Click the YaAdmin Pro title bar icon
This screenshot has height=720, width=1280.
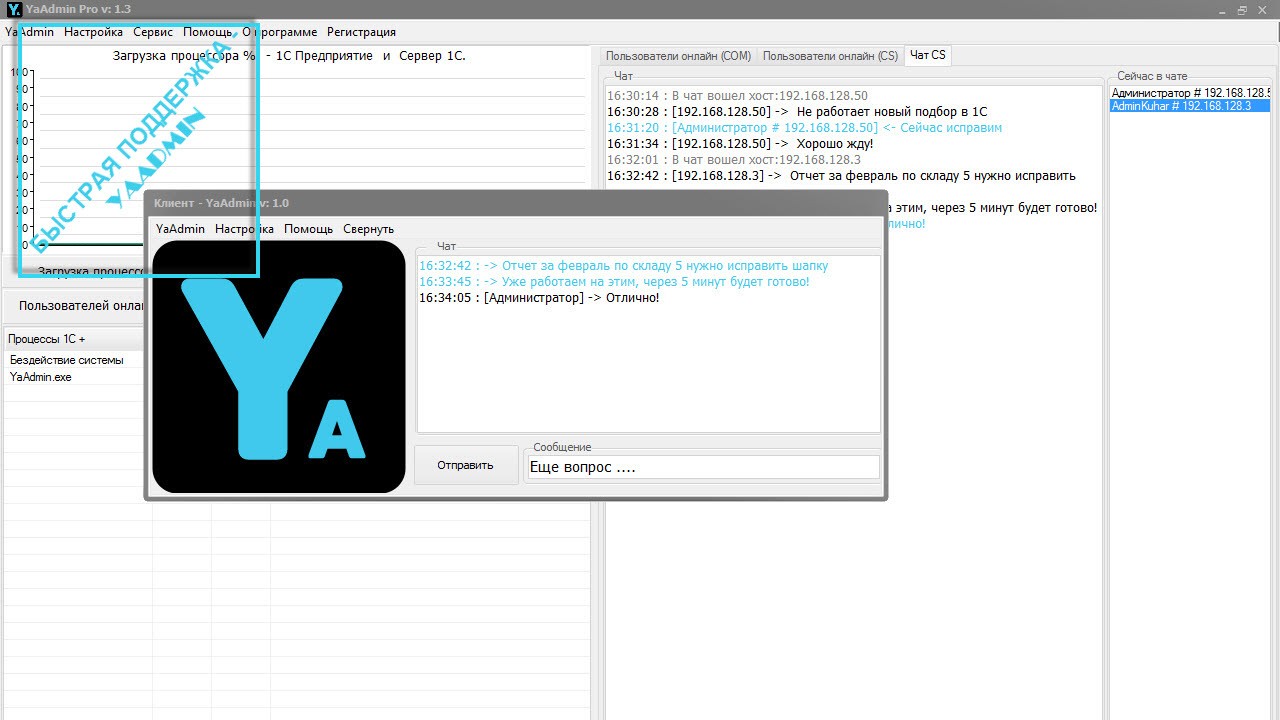(14, 9)
